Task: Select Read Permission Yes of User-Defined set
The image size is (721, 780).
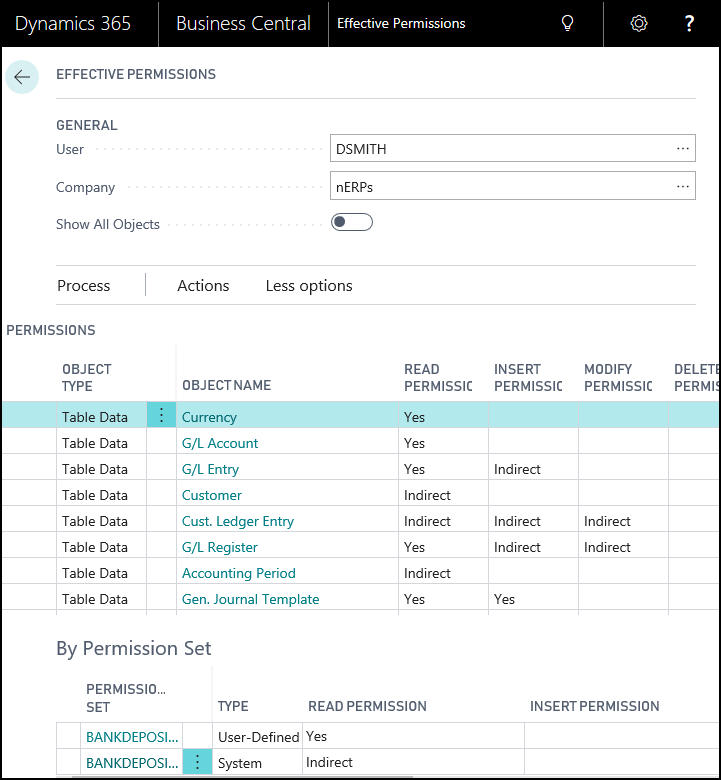Action: point(413,736)
